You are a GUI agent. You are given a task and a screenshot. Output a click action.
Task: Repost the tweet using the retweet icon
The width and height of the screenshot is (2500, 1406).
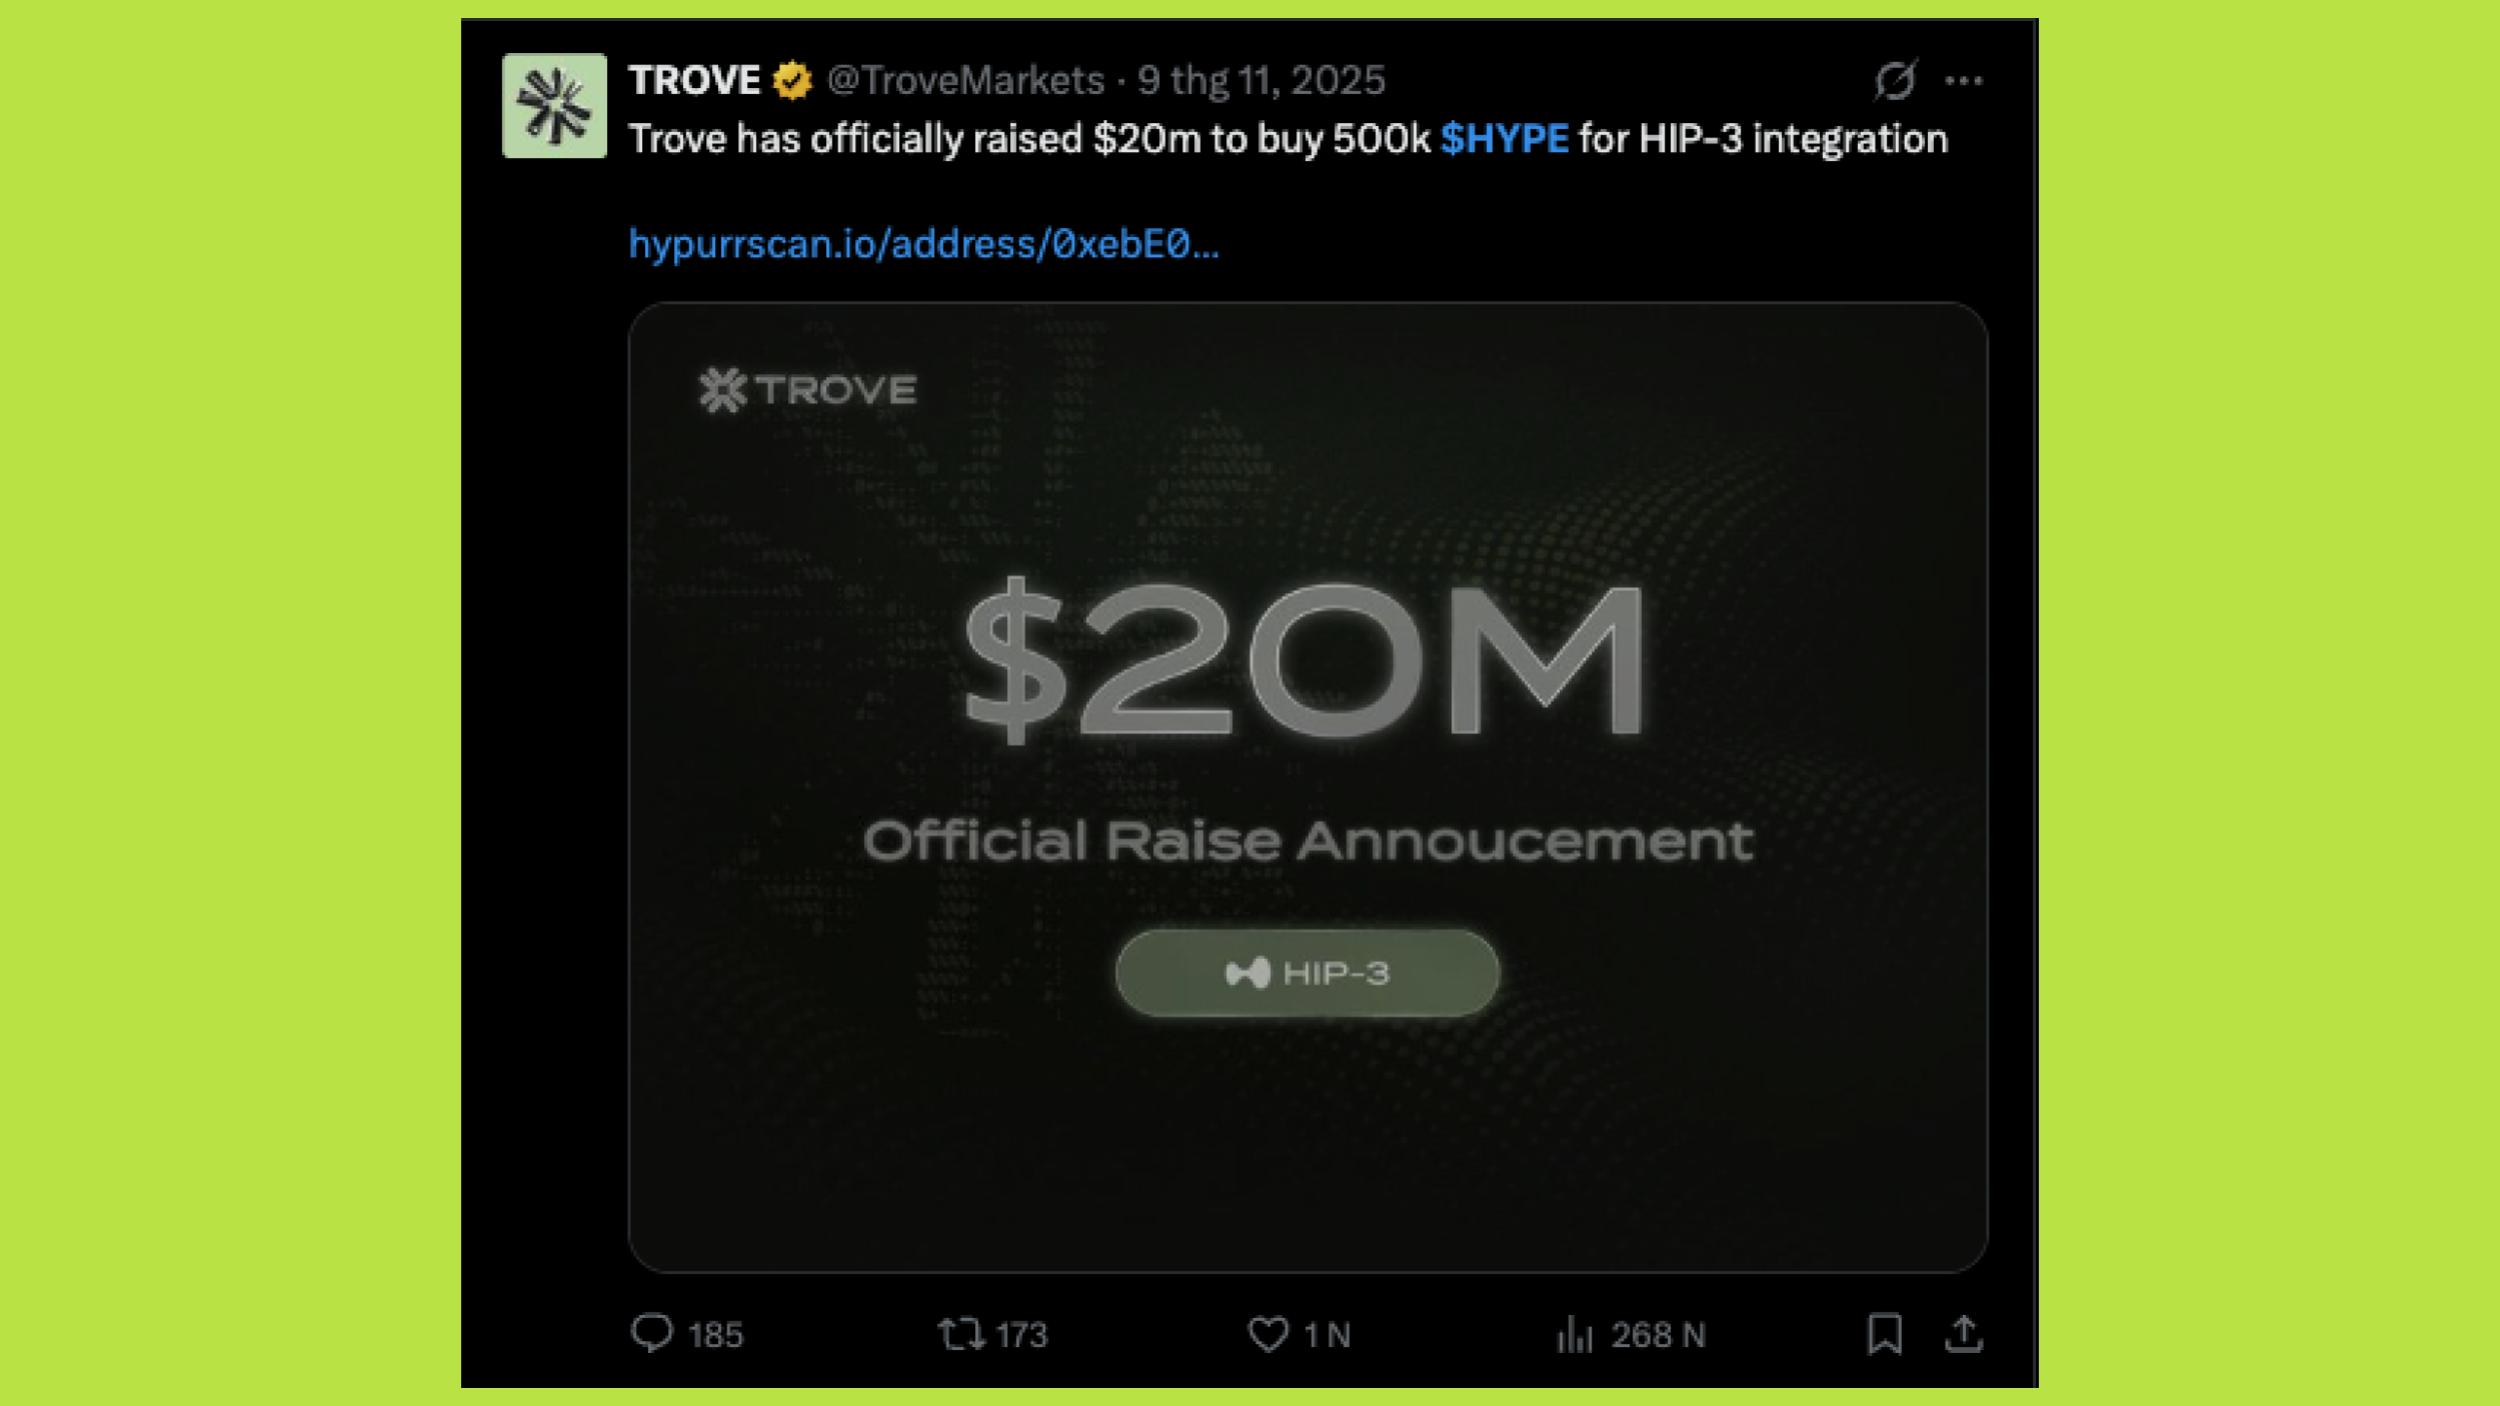point(961,1333)
